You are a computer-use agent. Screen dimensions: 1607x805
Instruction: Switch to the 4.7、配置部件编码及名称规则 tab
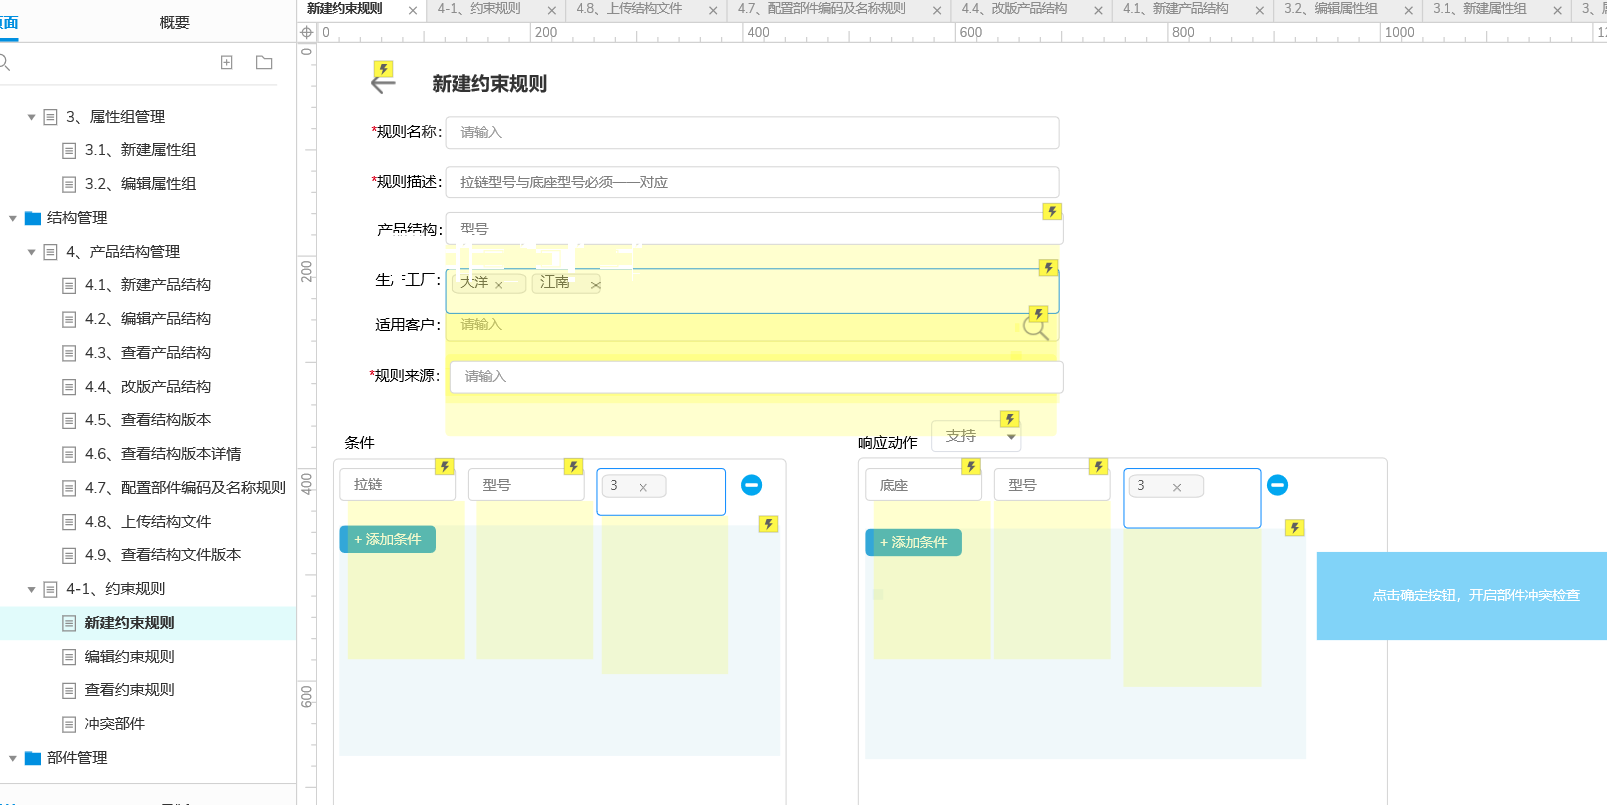click(821, 9)
